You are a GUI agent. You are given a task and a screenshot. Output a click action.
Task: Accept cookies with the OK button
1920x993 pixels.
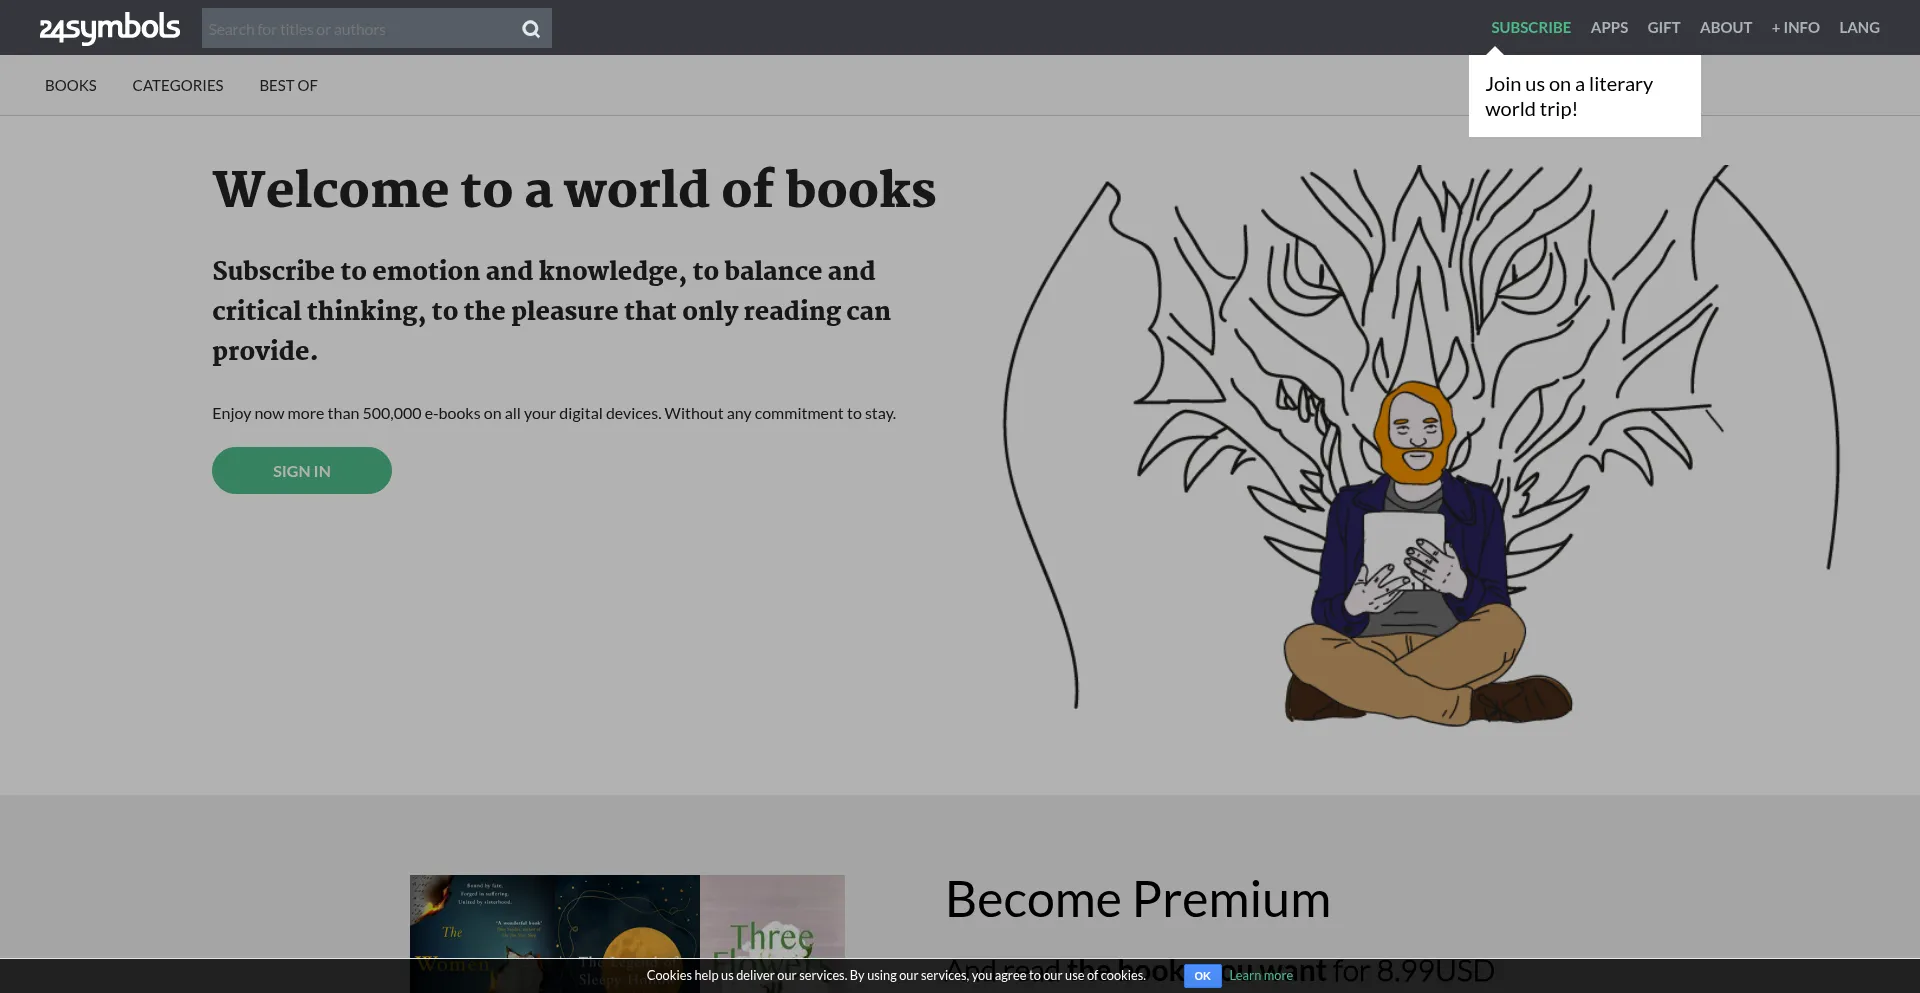pyautogui.click(x=1203, y=976)
